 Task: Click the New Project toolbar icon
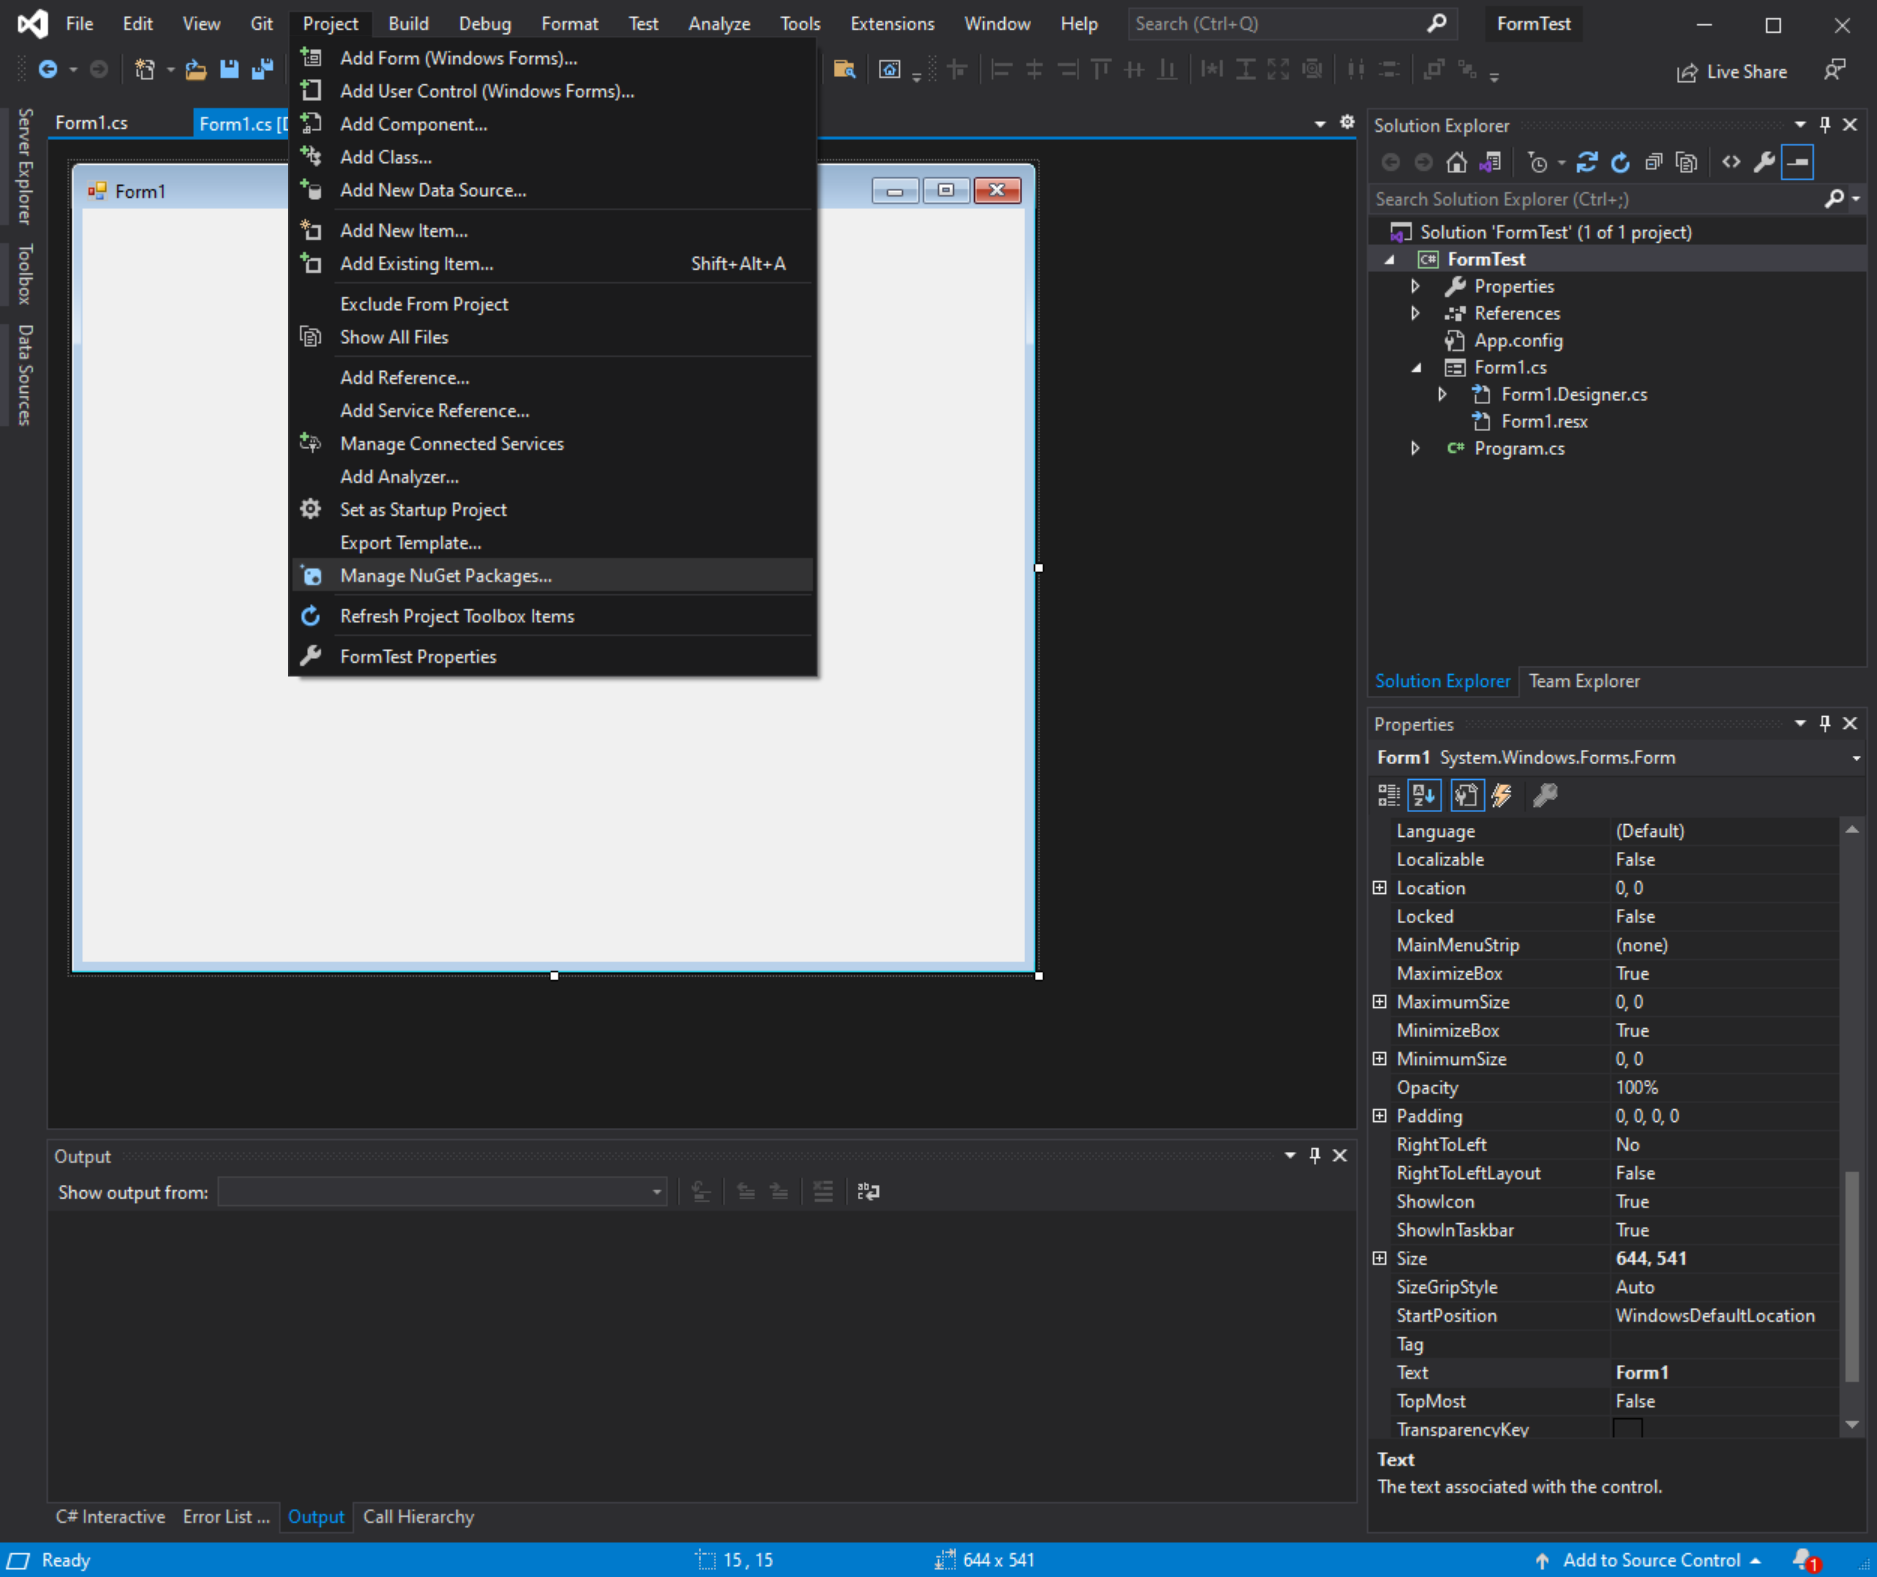click(145, 69)
